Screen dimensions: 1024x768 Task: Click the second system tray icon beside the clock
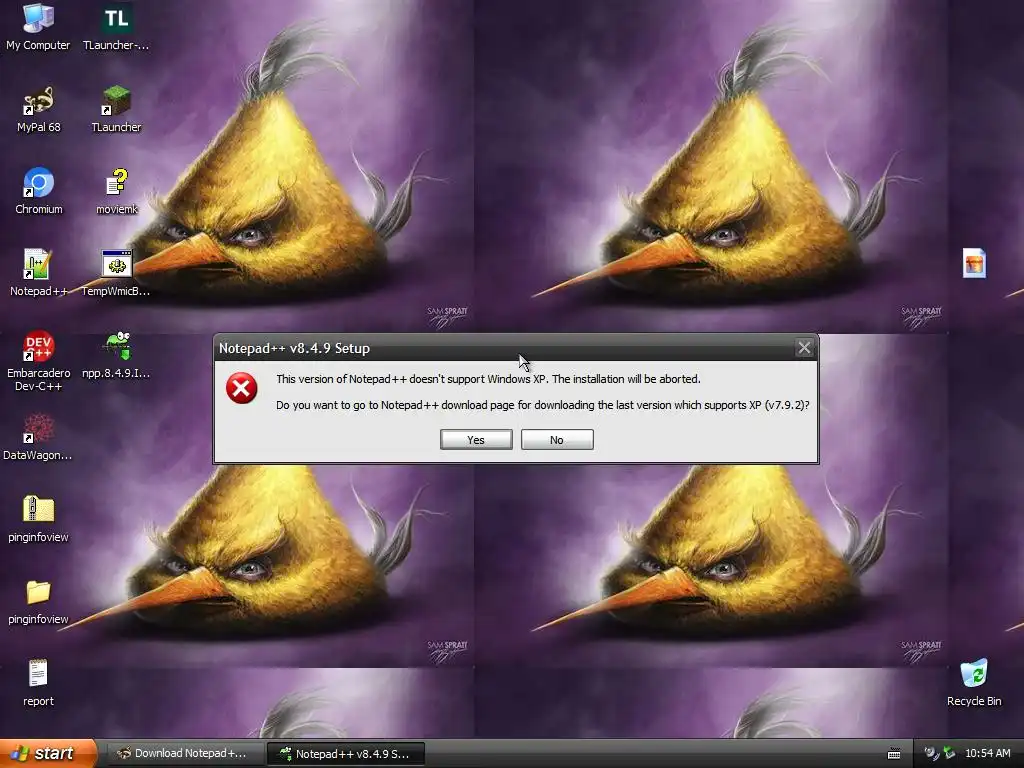(949, 754)
